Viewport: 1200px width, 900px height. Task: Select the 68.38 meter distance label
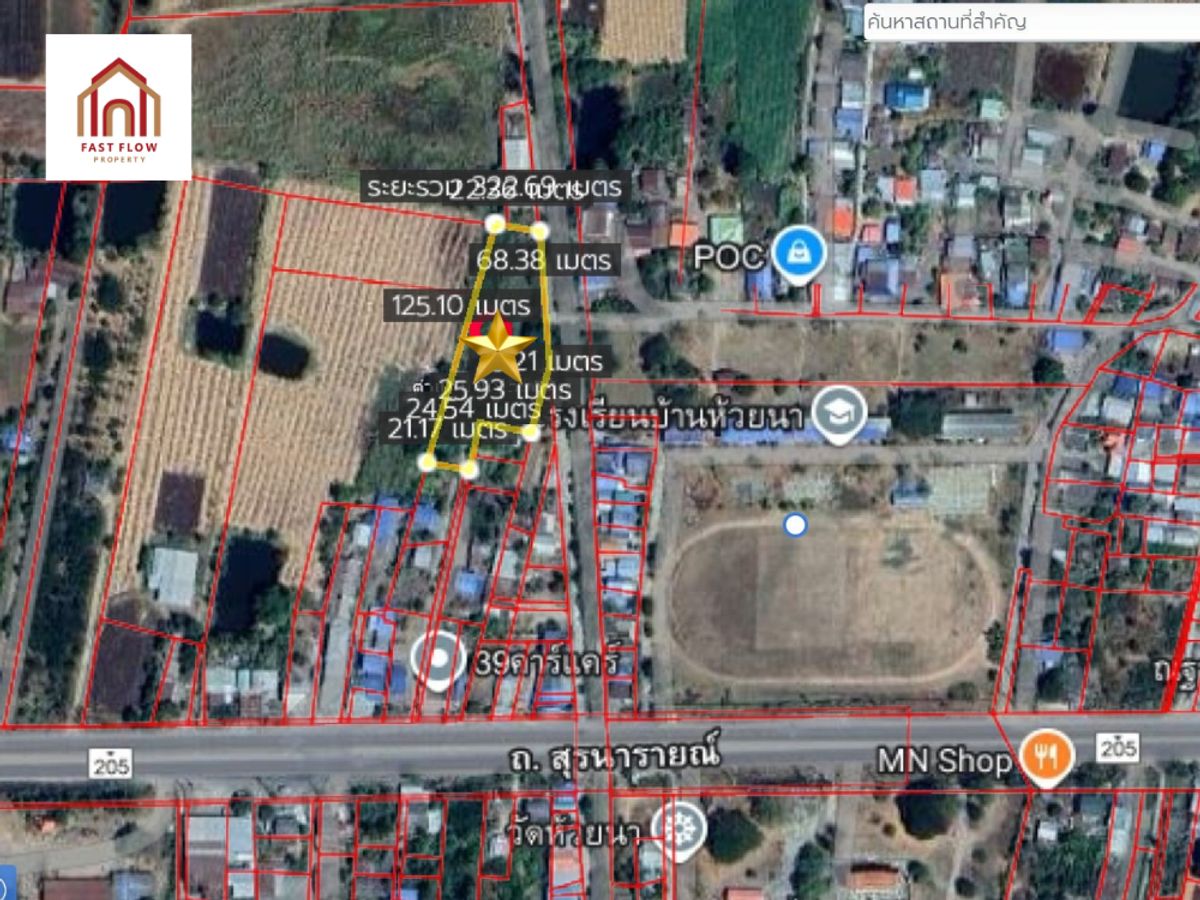[x=542, y=261]
